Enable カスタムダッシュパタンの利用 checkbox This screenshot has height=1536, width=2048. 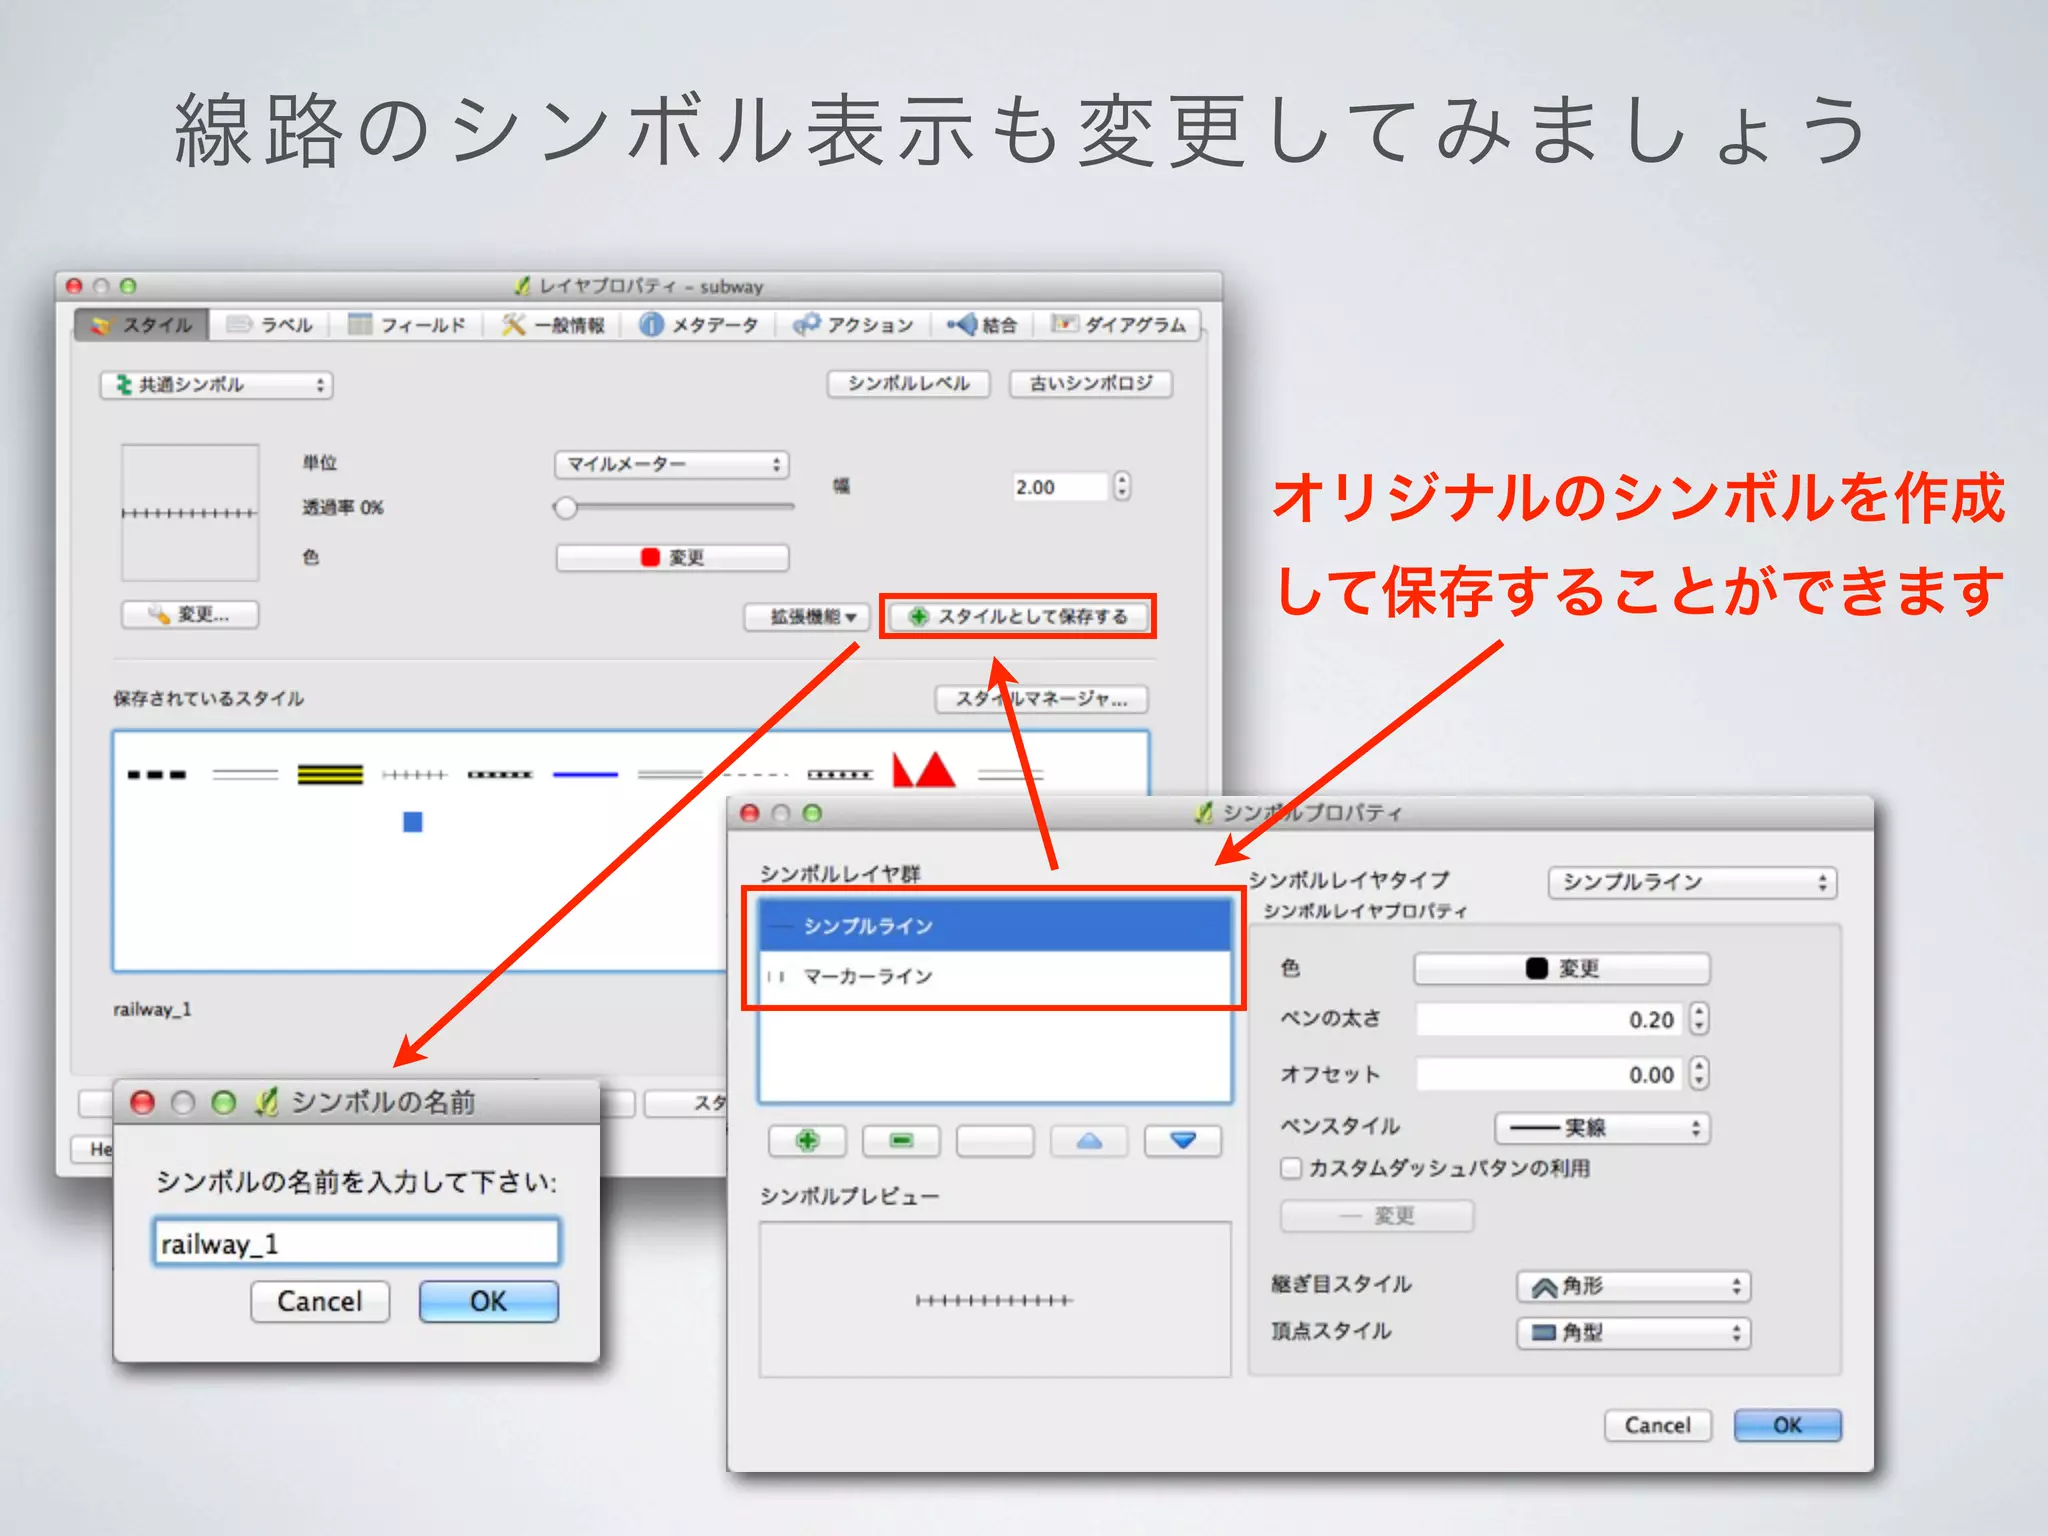point(1292,1168)
